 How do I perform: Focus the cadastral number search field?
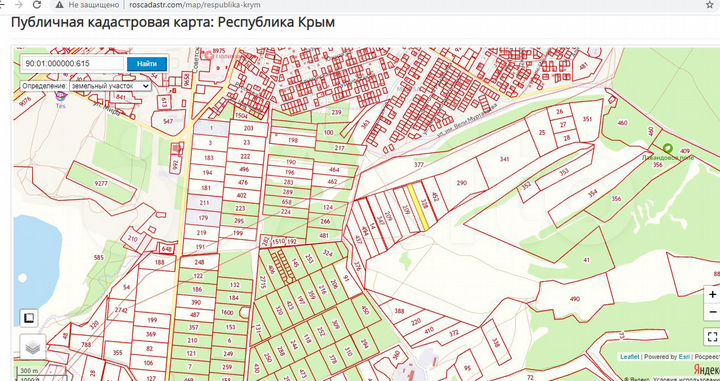tap(73, 64)
